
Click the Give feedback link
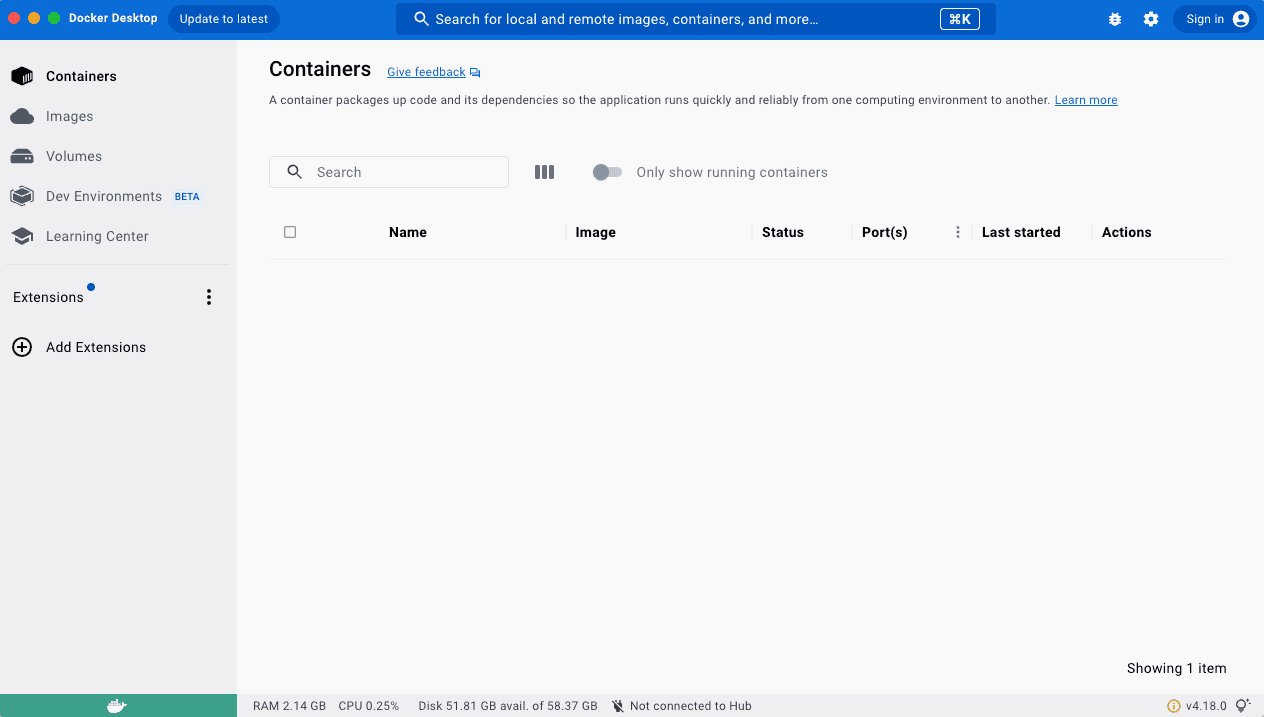click(426, 72)
